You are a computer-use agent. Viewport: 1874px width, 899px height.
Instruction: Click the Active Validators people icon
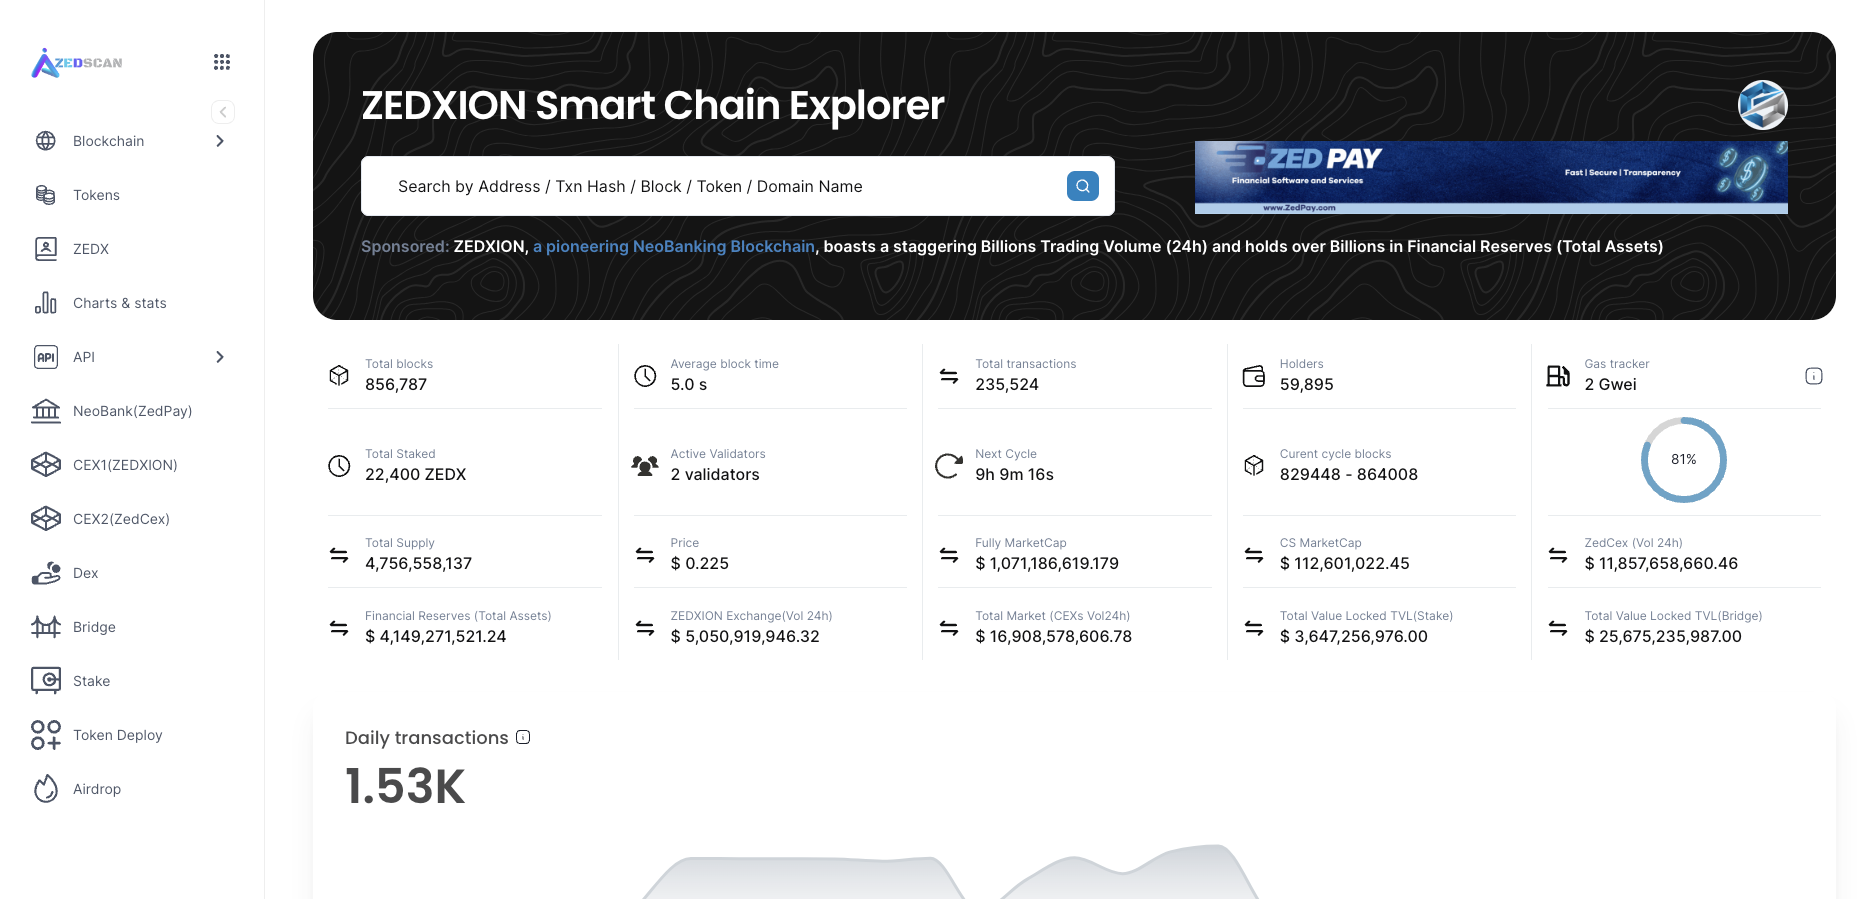(x=645, y=466)
